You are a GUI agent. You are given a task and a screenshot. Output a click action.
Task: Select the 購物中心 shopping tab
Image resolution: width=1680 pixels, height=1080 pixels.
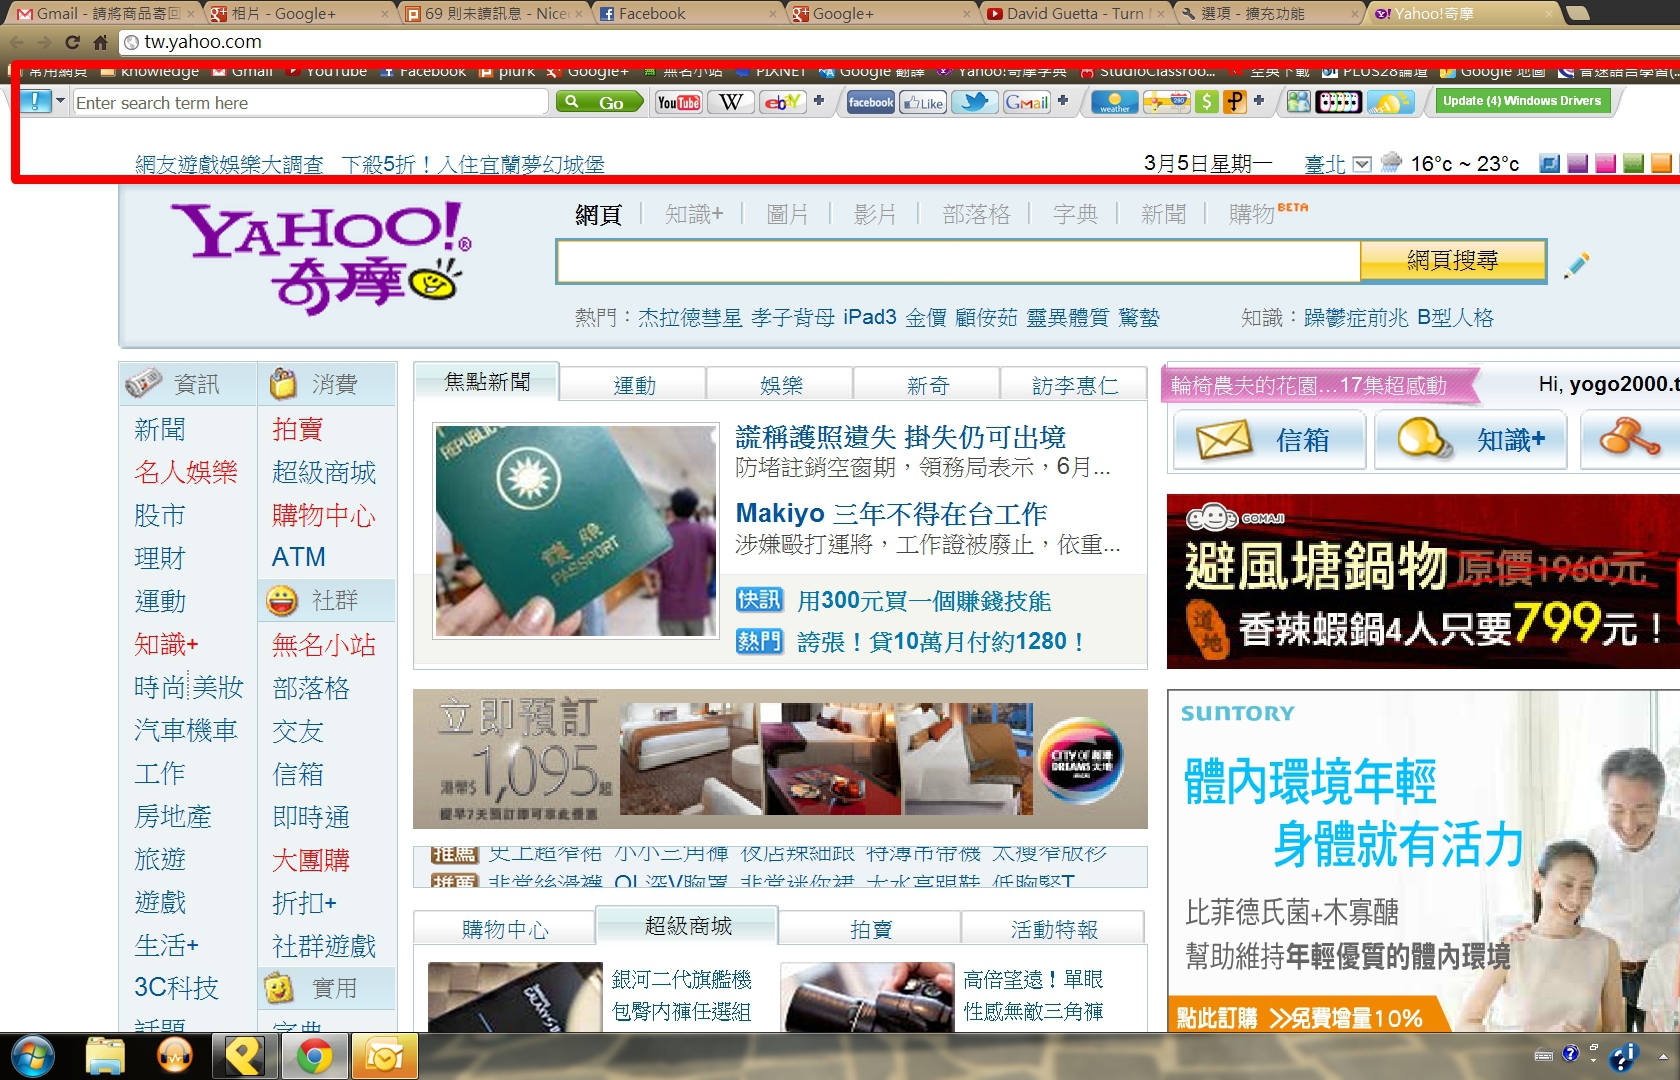(505, 929)
